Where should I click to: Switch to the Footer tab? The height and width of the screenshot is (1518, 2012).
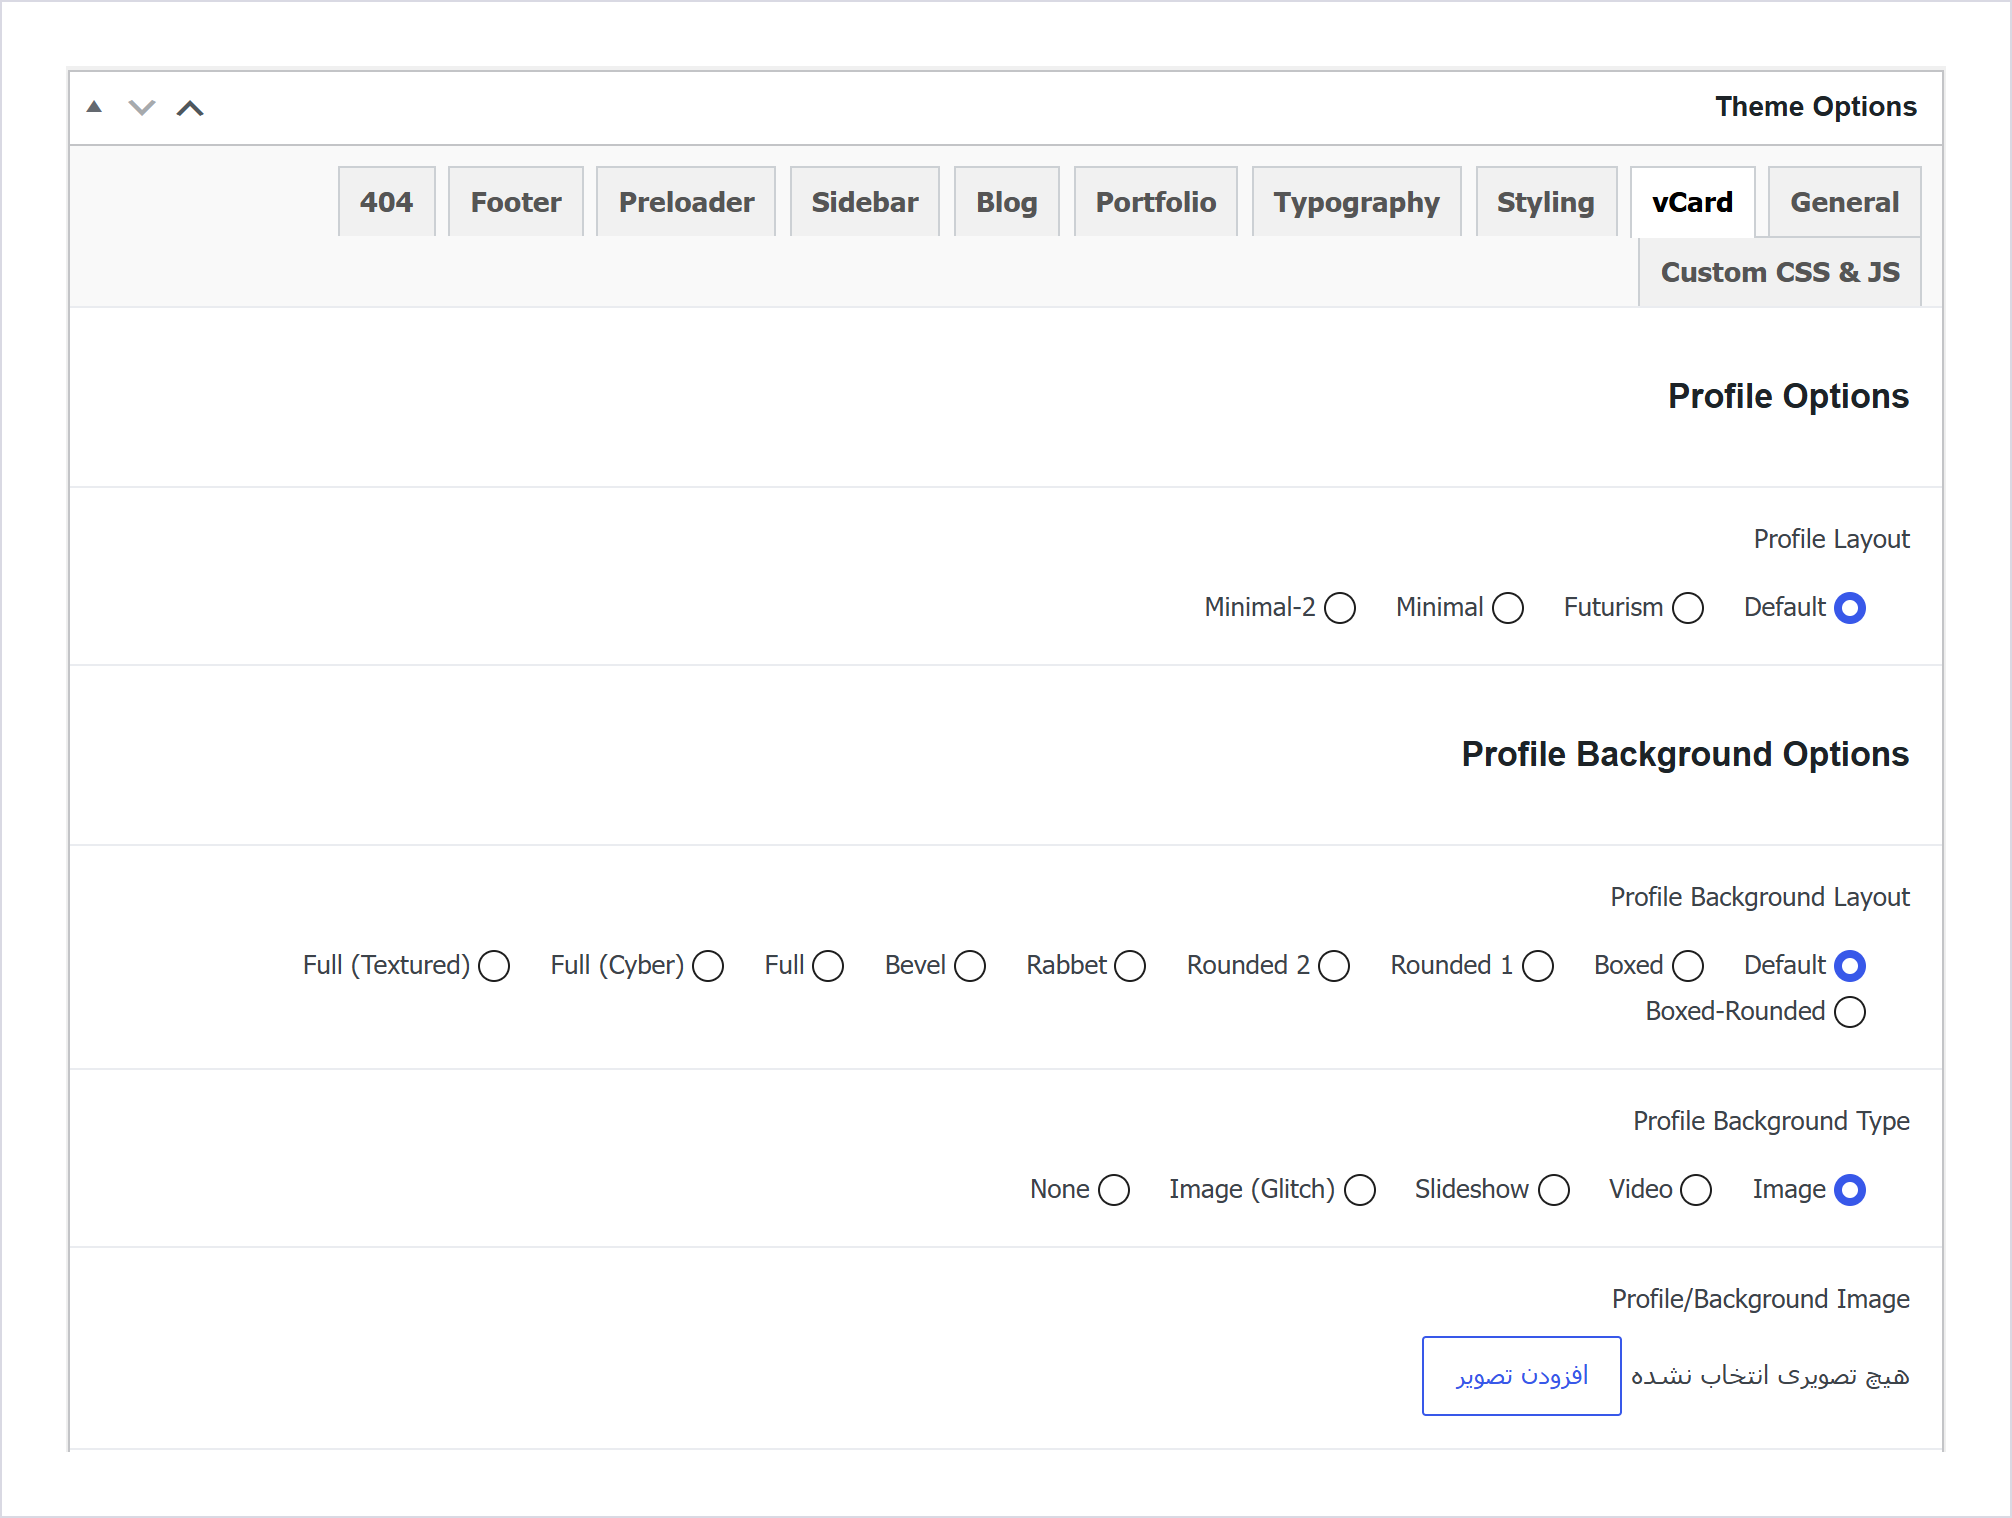516,202
